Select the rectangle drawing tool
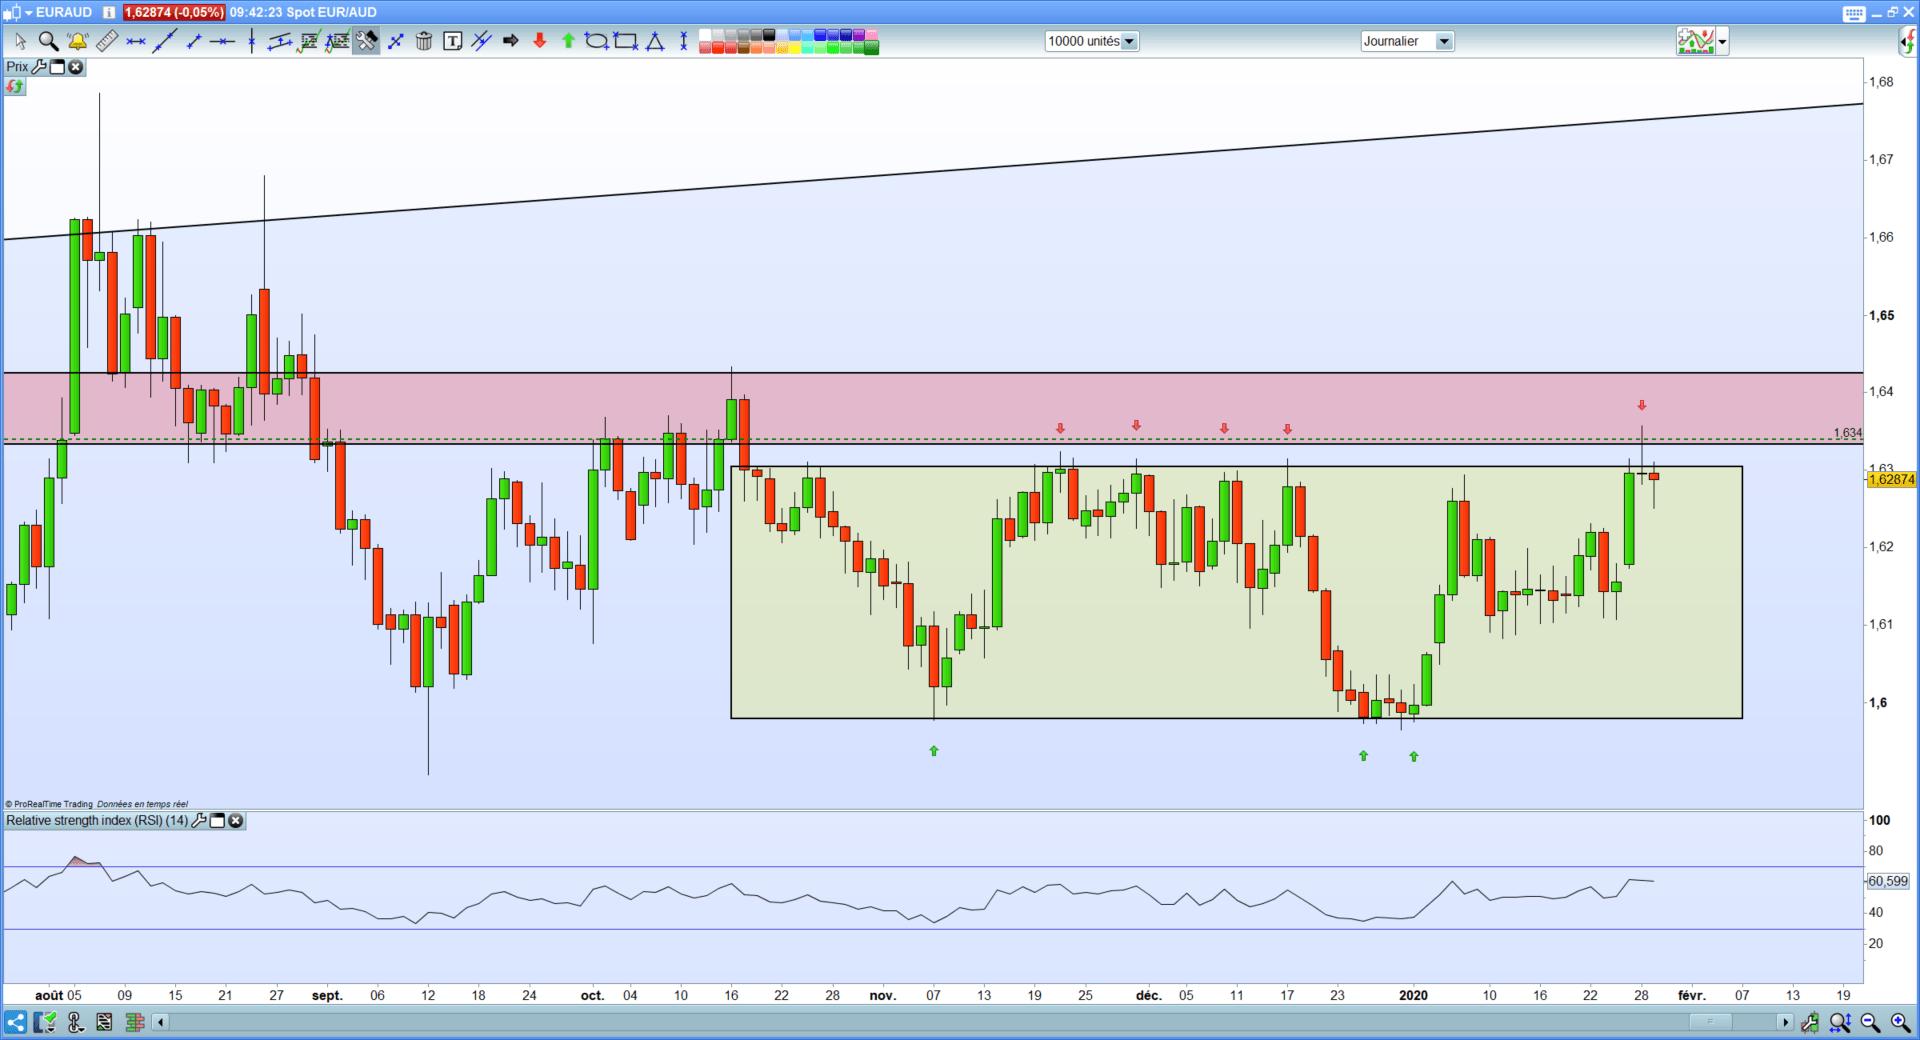 (626, 41)
